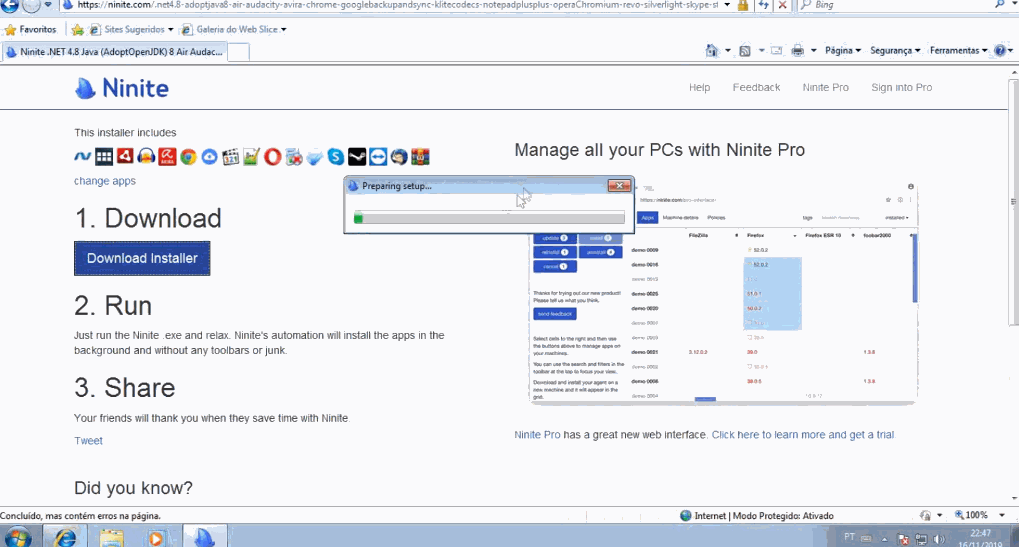Screen dimensions: 1019x547
Task: Click the Audacity headphones icon
Action: pos(146,157)
